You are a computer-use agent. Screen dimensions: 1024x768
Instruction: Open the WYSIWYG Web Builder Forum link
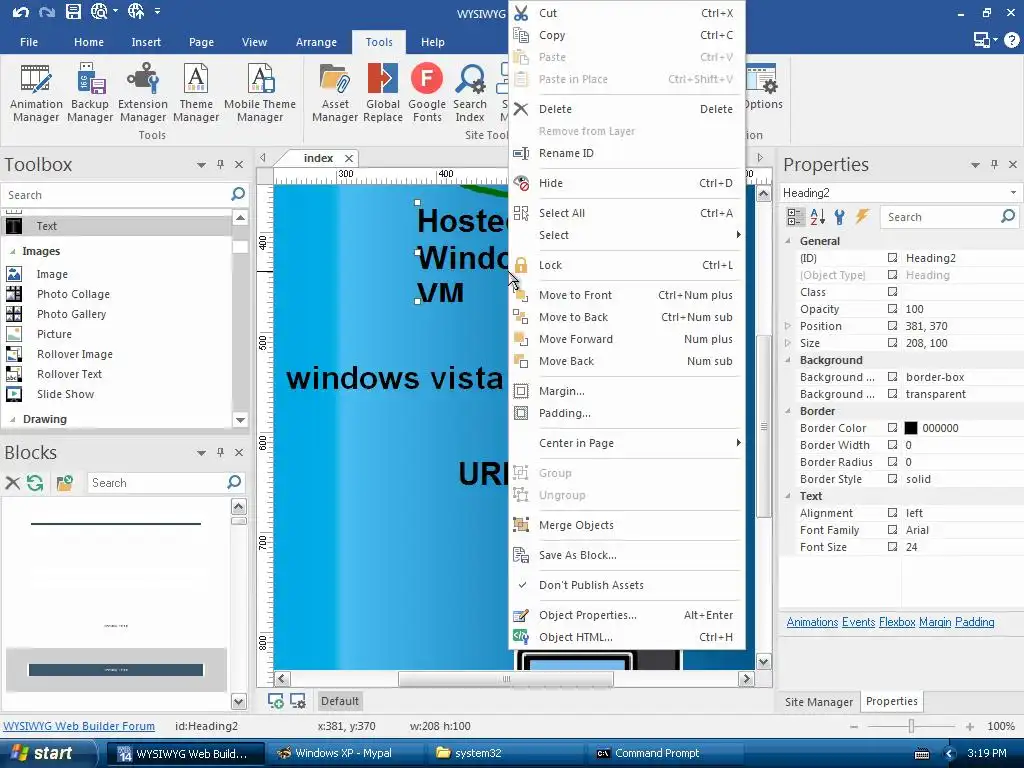click(79, 726)
